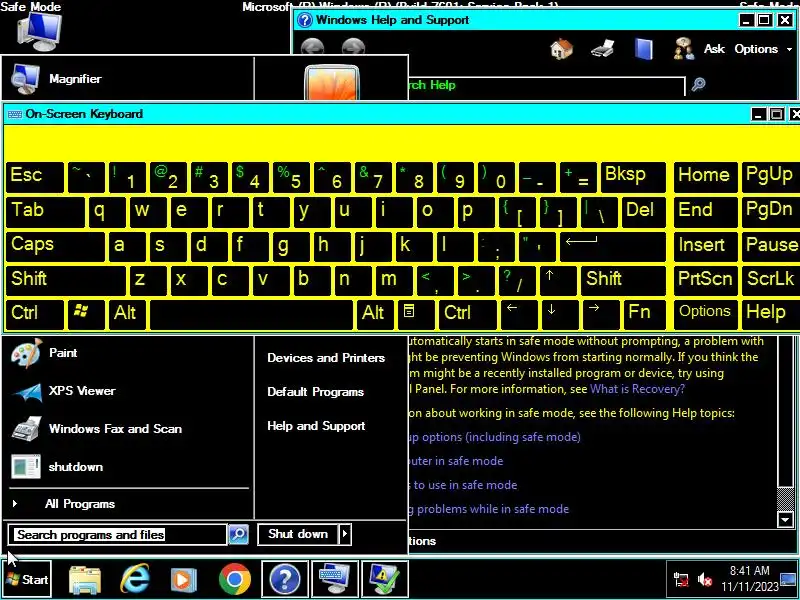The height and width of the screenshot is (600, 800).
Task: Open the Action Center taskbar button
Action: click(x=385, y=579)
